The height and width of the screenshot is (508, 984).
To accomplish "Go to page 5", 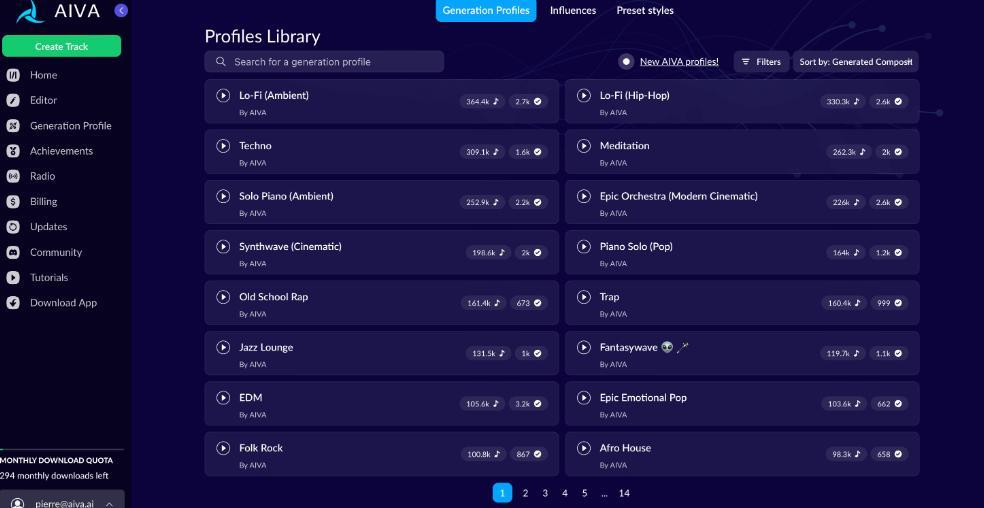I will (584, 493).
